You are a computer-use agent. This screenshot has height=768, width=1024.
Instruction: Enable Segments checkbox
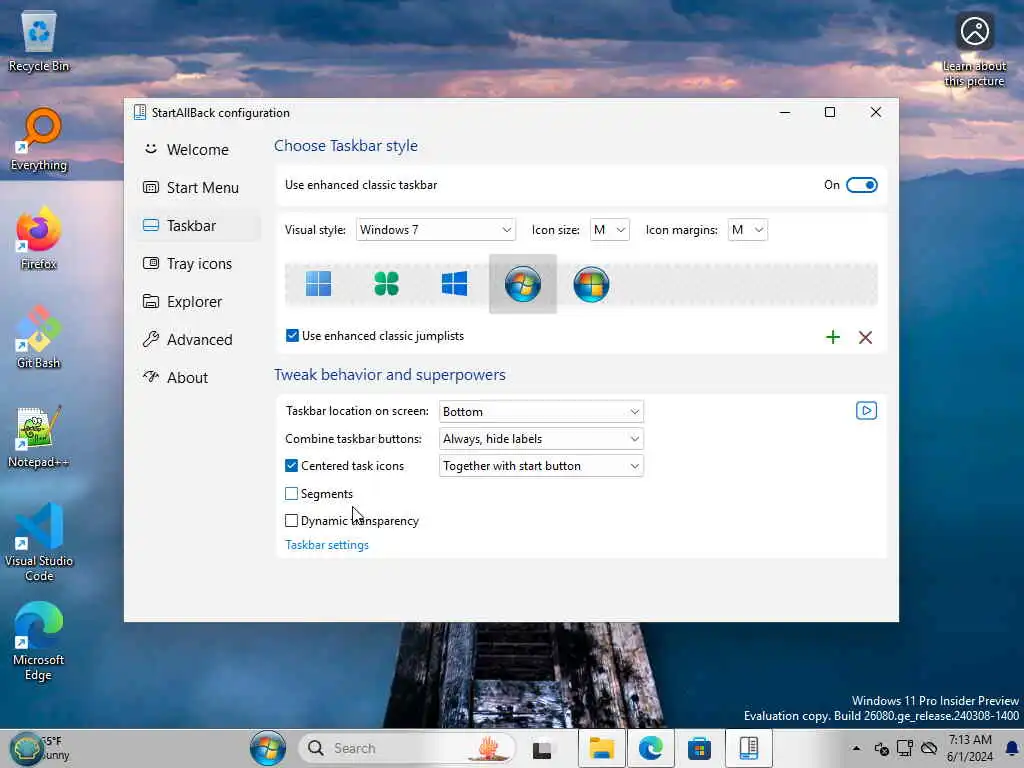[291, 494]
